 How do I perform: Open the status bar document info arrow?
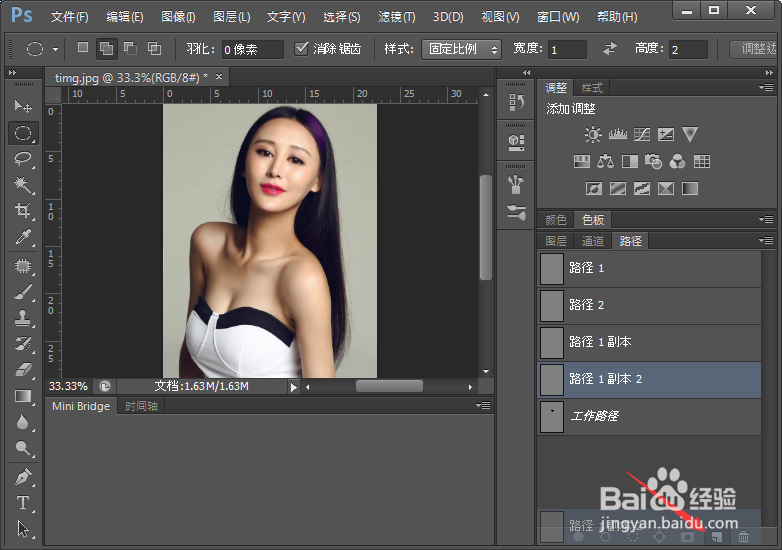tap(293, 386)
